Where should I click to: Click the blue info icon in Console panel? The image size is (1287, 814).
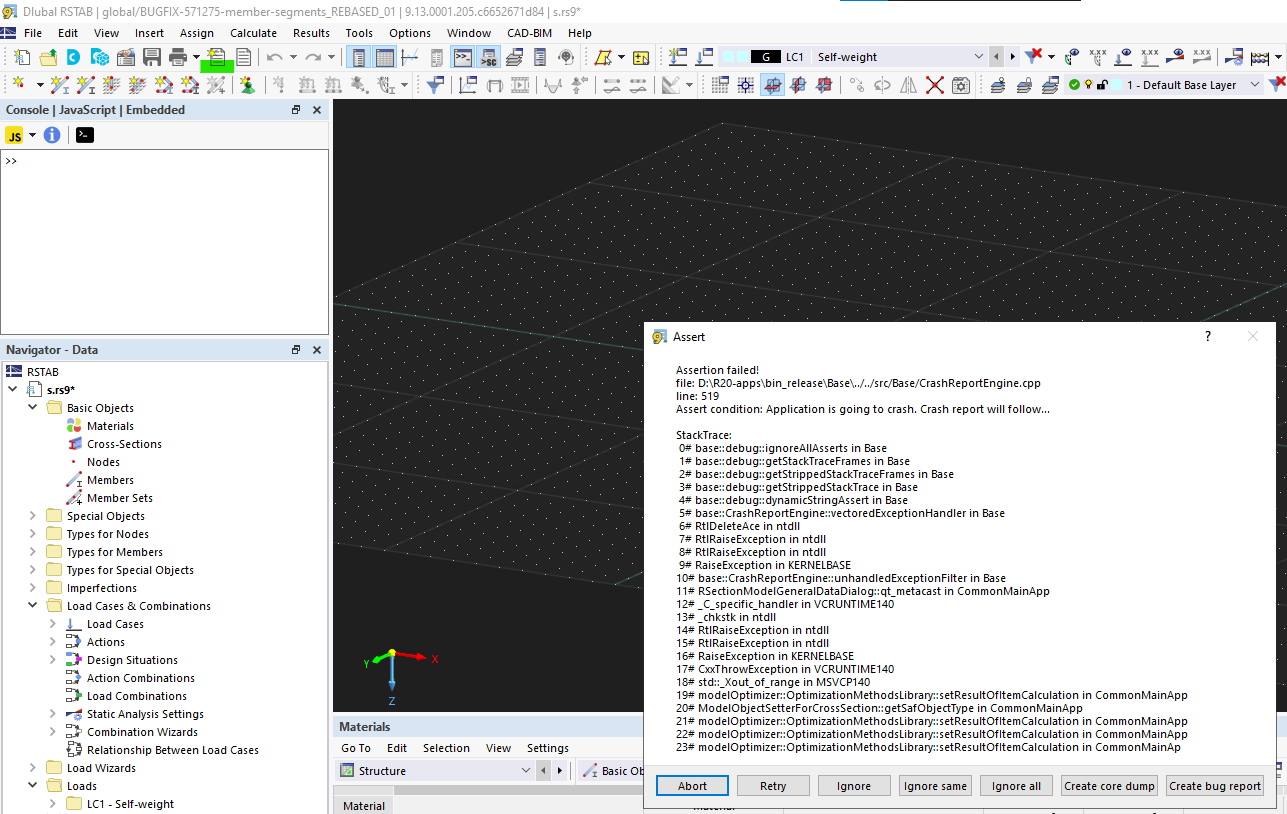point(52,135)
